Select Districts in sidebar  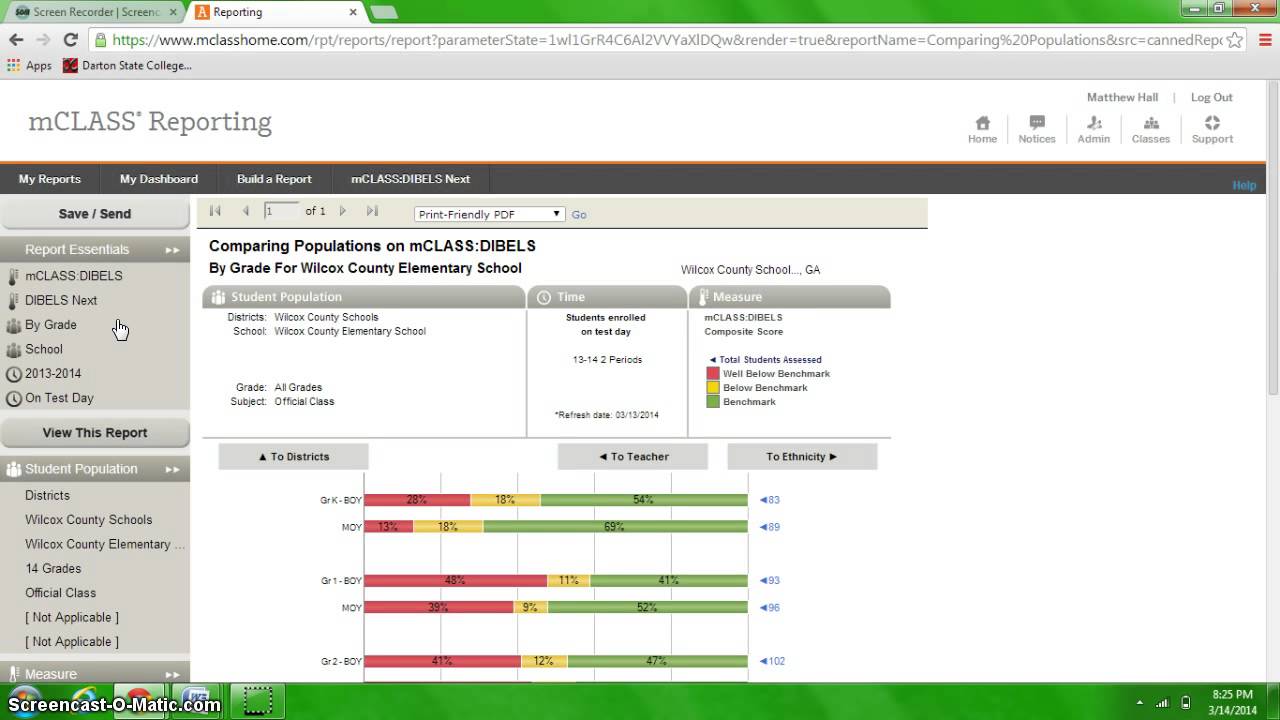tap(47, 496)
